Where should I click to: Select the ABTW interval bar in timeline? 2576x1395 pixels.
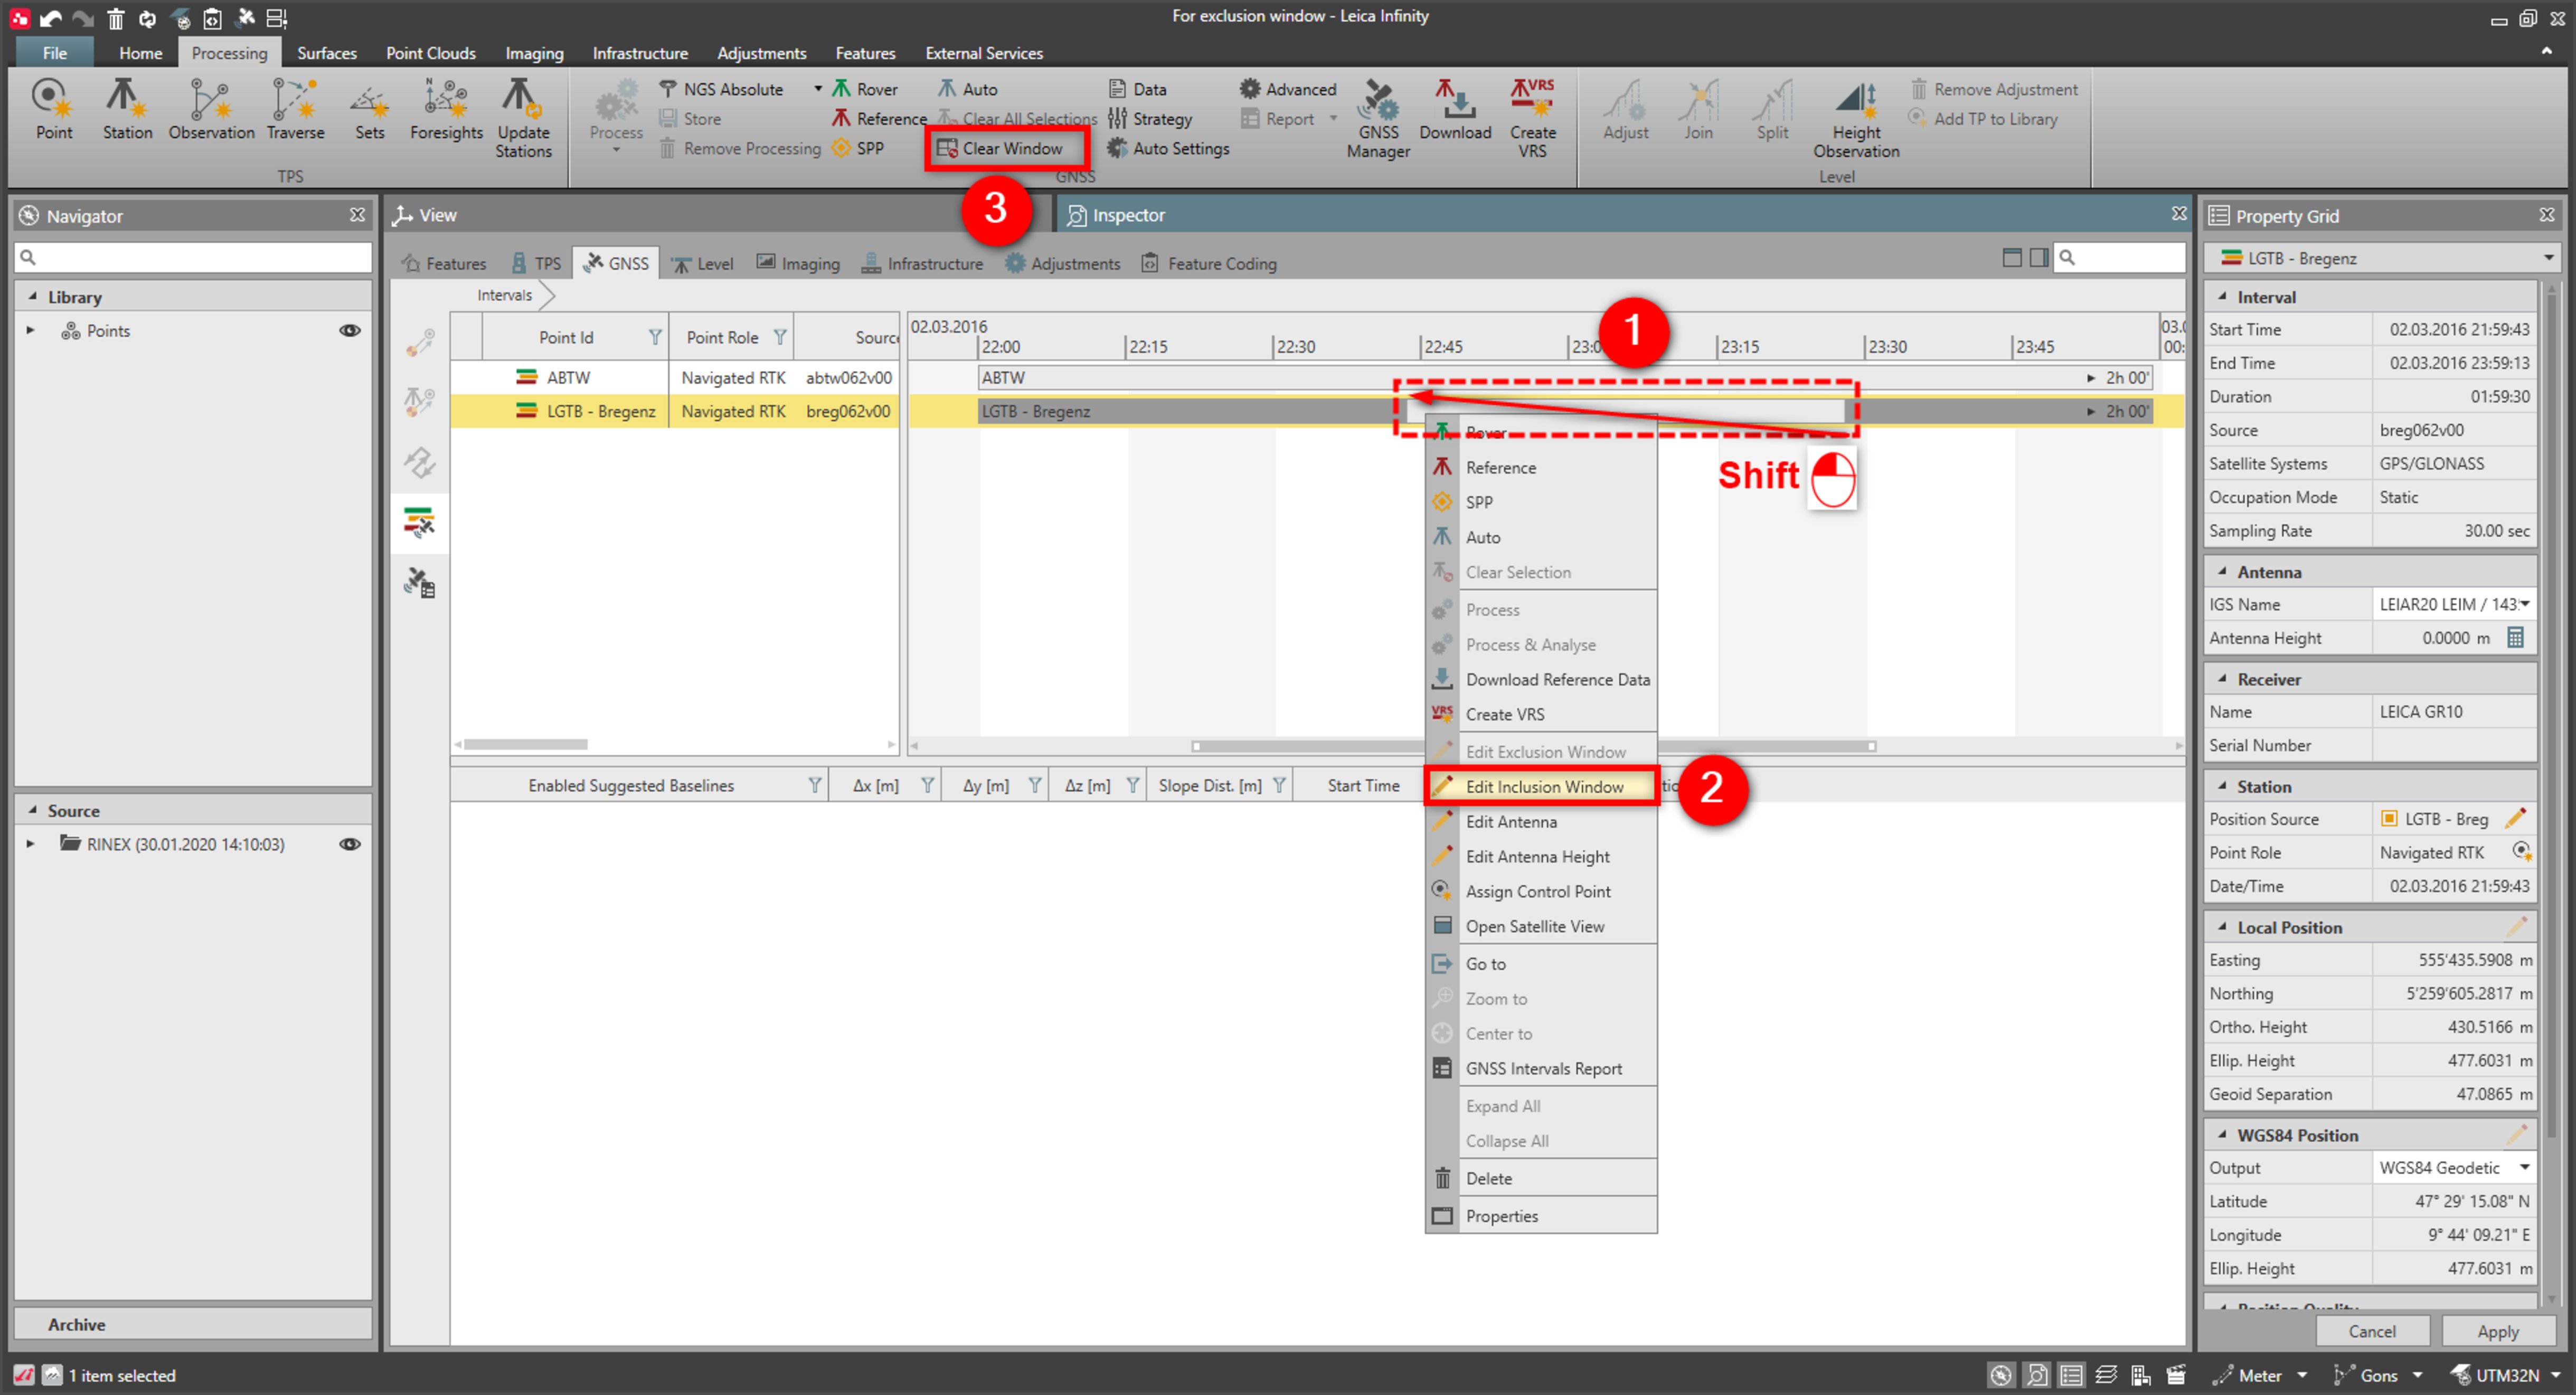pyautogui.click(x=1564, y=377)
